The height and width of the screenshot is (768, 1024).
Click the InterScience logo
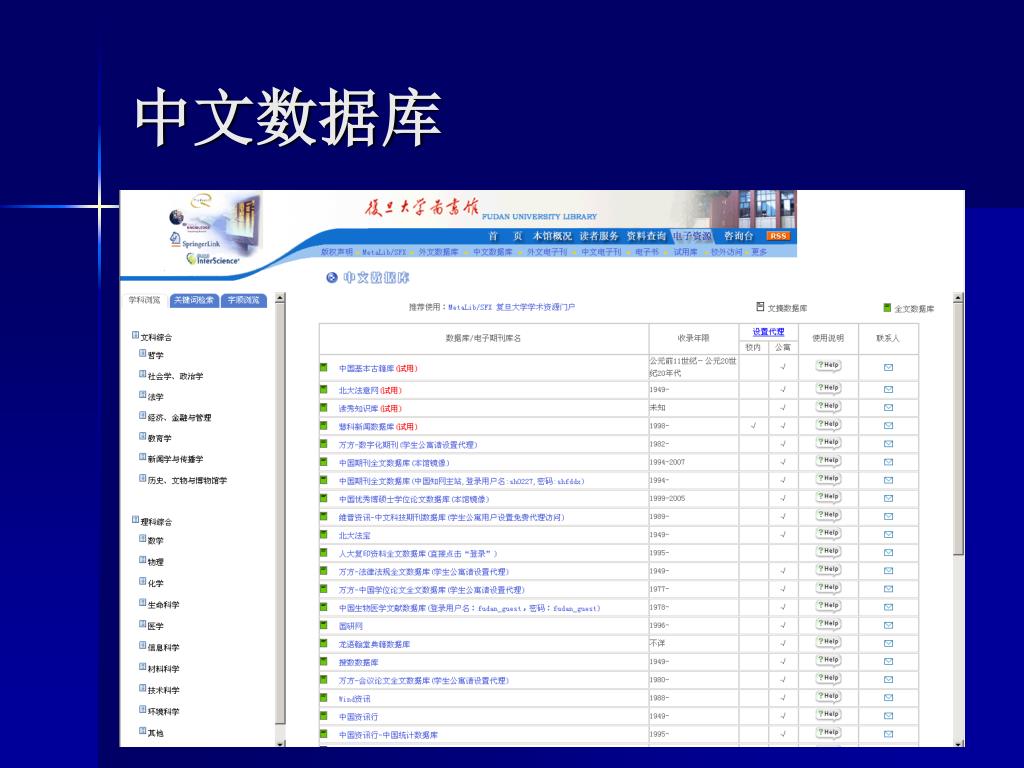point(213,259)
